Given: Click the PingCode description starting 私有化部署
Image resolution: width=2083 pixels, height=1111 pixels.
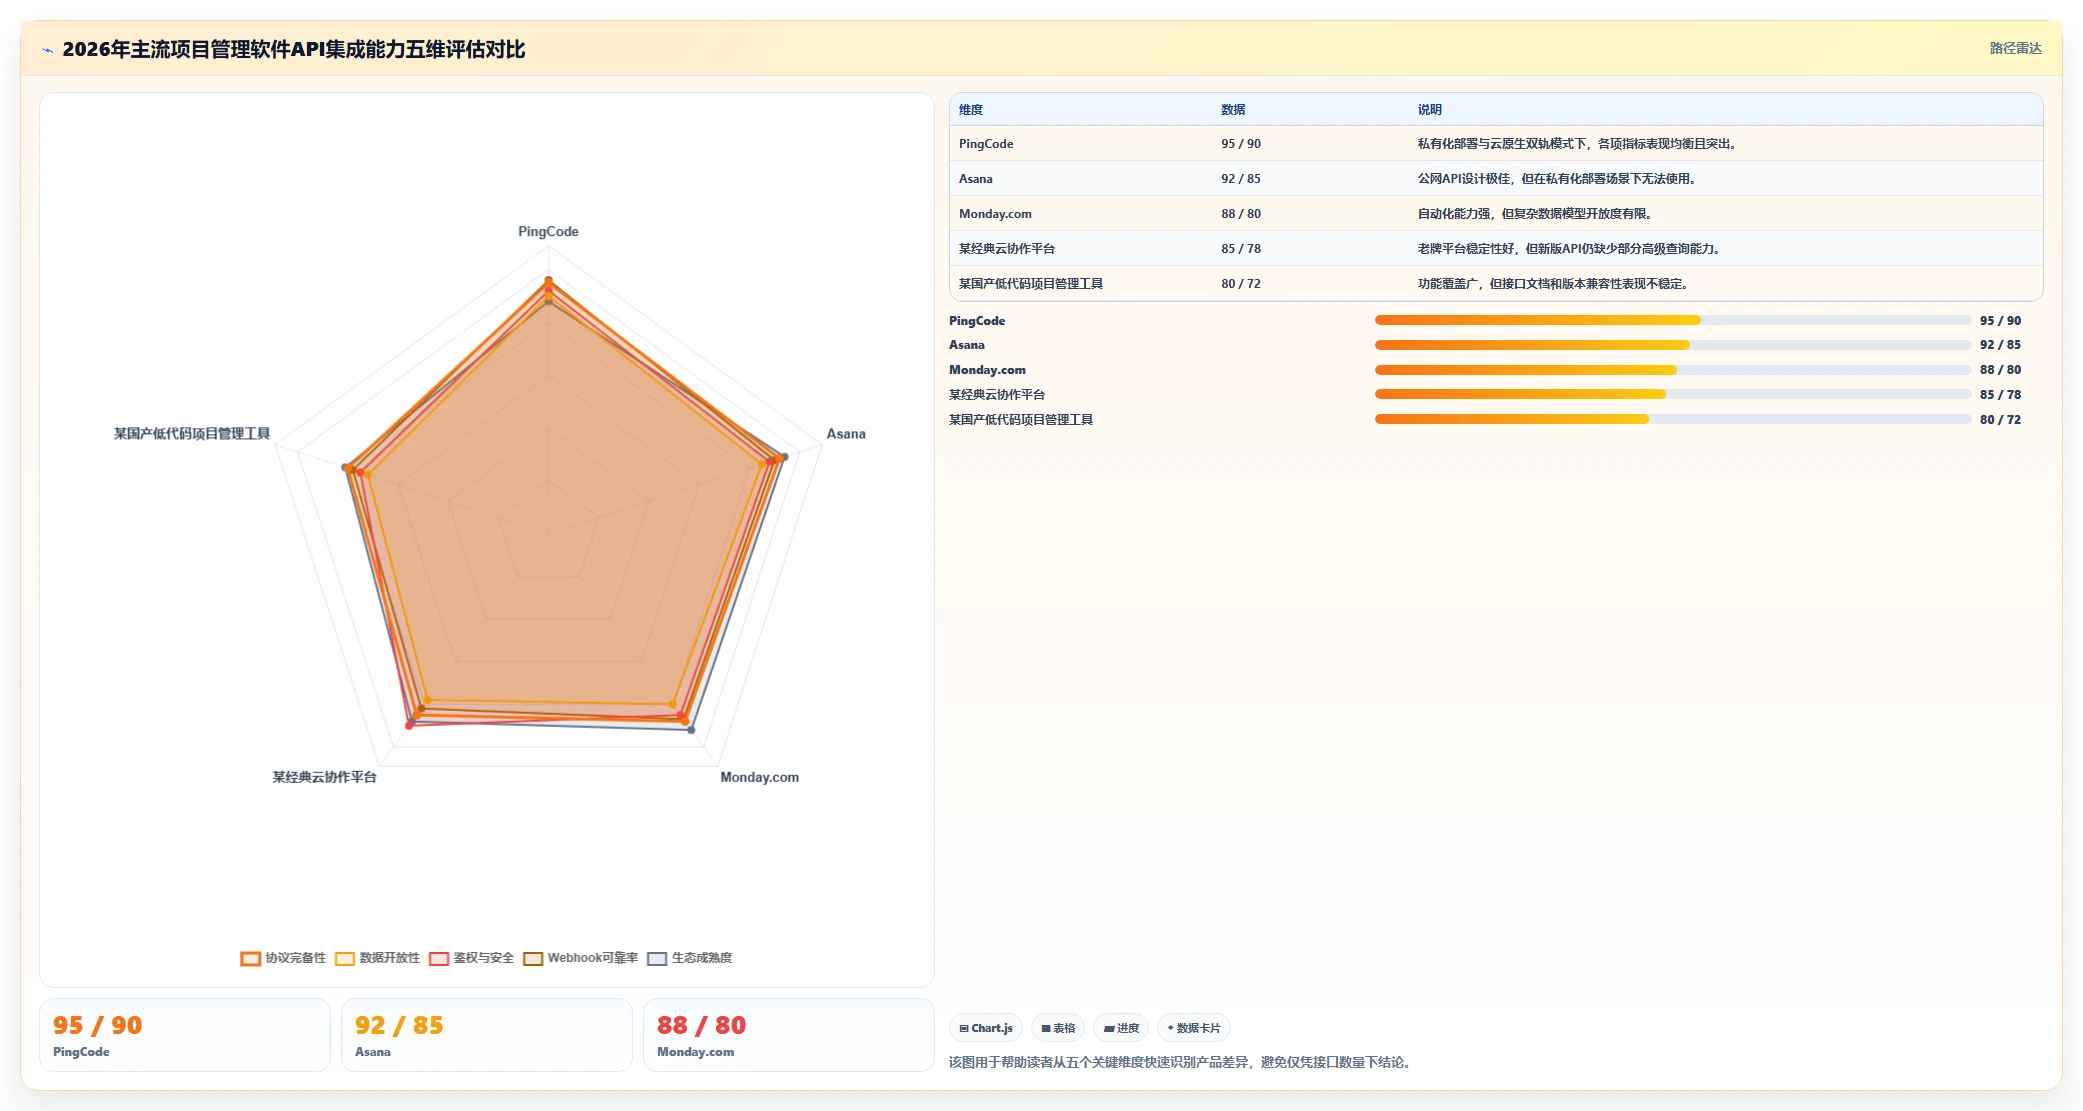Looking at the screenshot, I should point(1577,144).
